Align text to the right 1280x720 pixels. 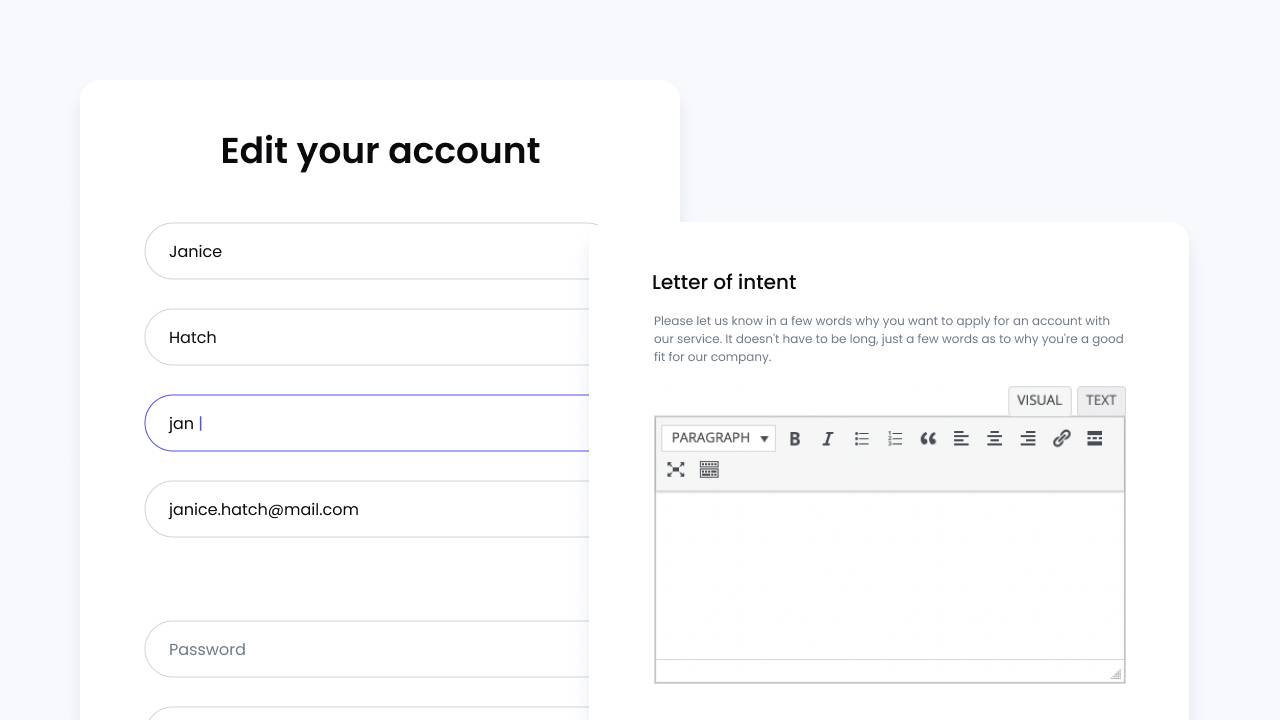1028,438
